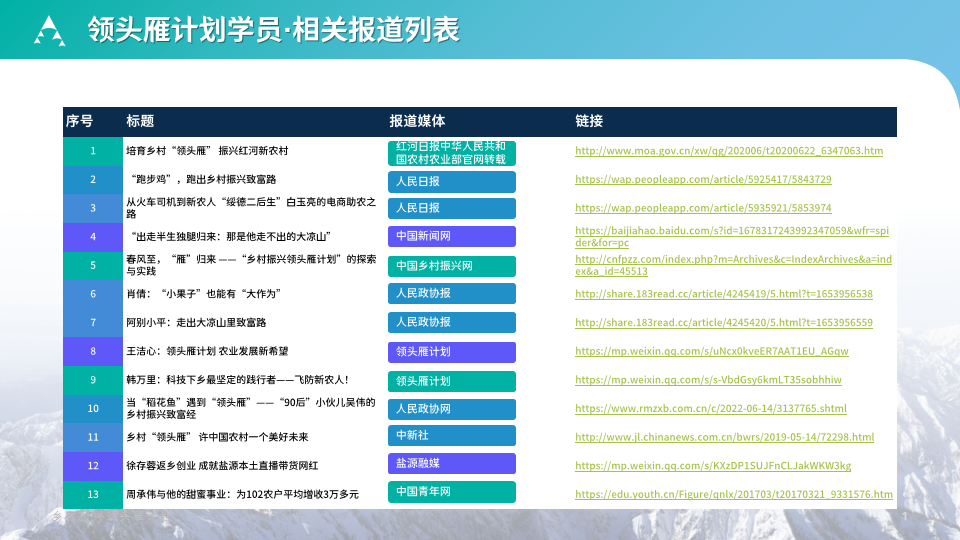960x540 pixels.
Task: Click the 人民政协报 tag in row 6
Action: (x=452, y=293)
